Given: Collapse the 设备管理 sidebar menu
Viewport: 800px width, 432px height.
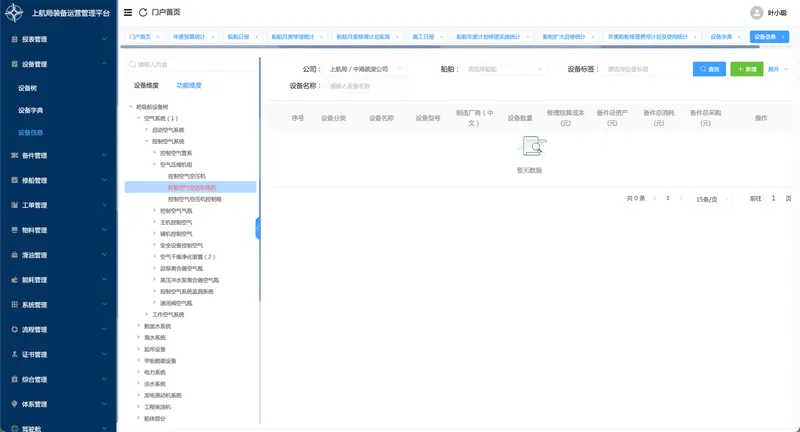Looking at the screenshot, I should [x=104, y=64].
